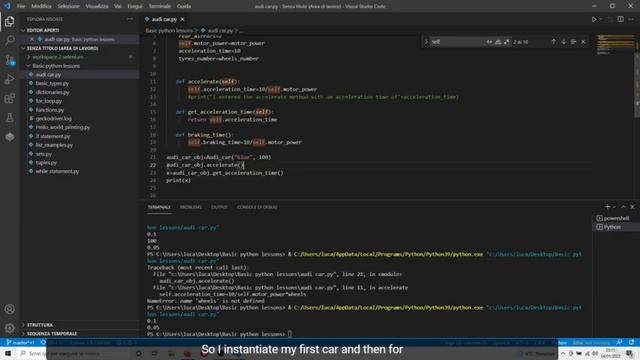
Task: Open the Visualizza menu
Action: click(97, 6)
